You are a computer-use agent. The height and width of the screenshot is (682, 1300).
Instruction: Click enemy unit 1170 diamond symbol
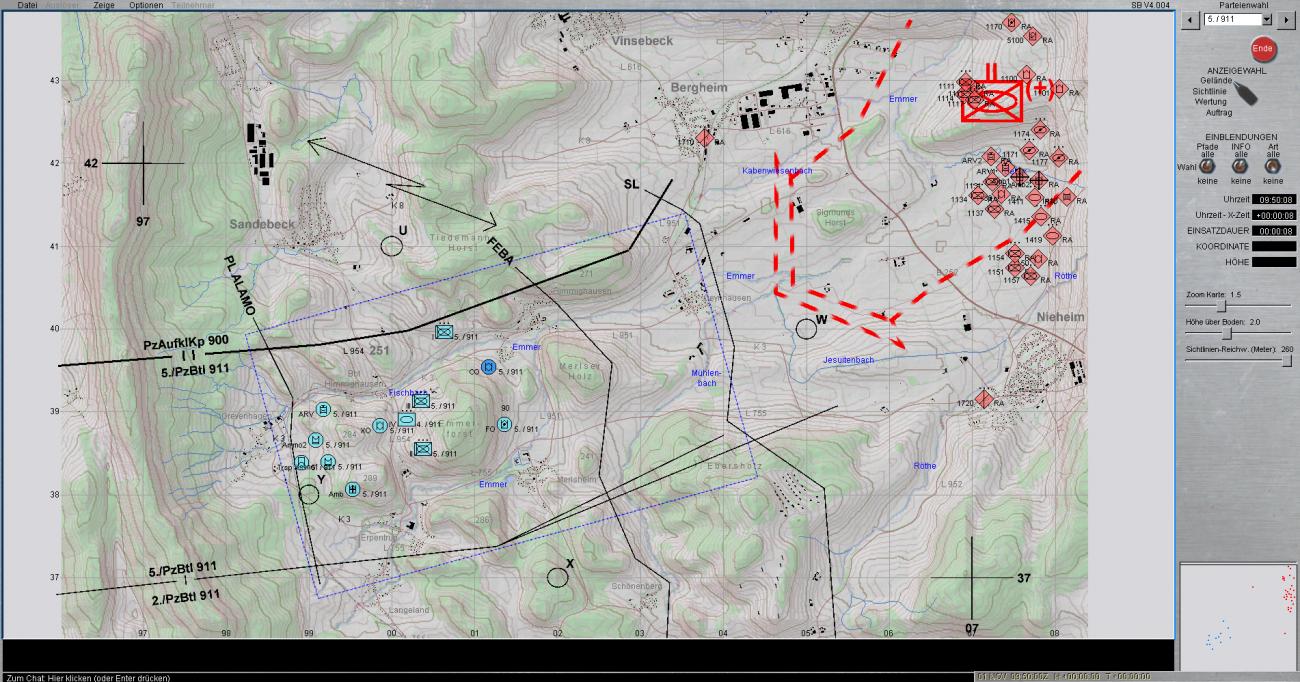(x=1012, y=22)
